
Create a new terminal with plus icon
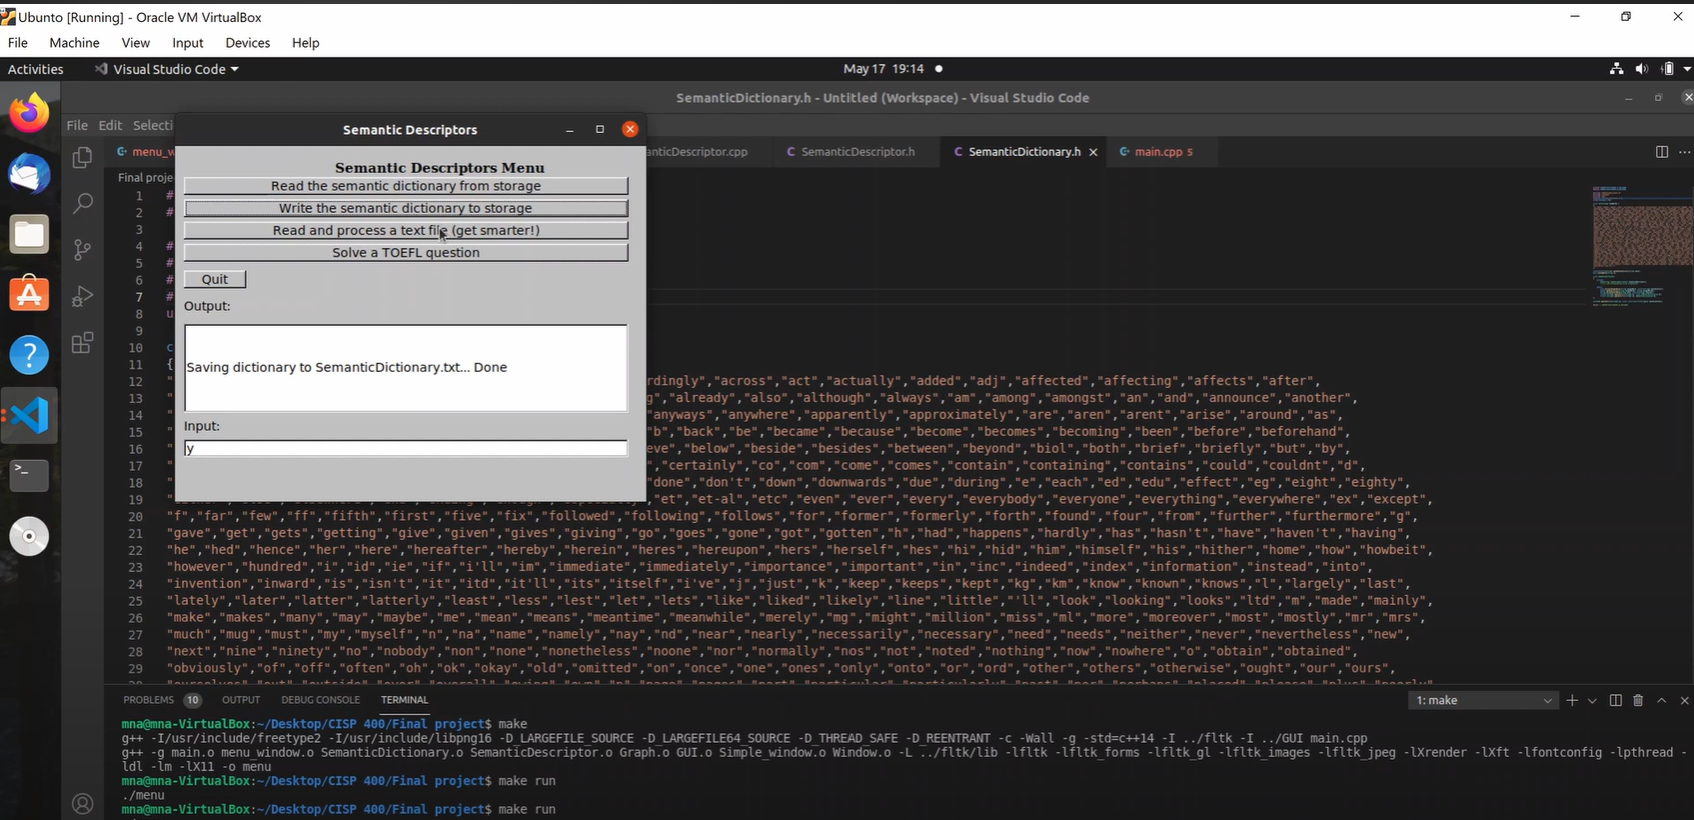coord(1572,700)
